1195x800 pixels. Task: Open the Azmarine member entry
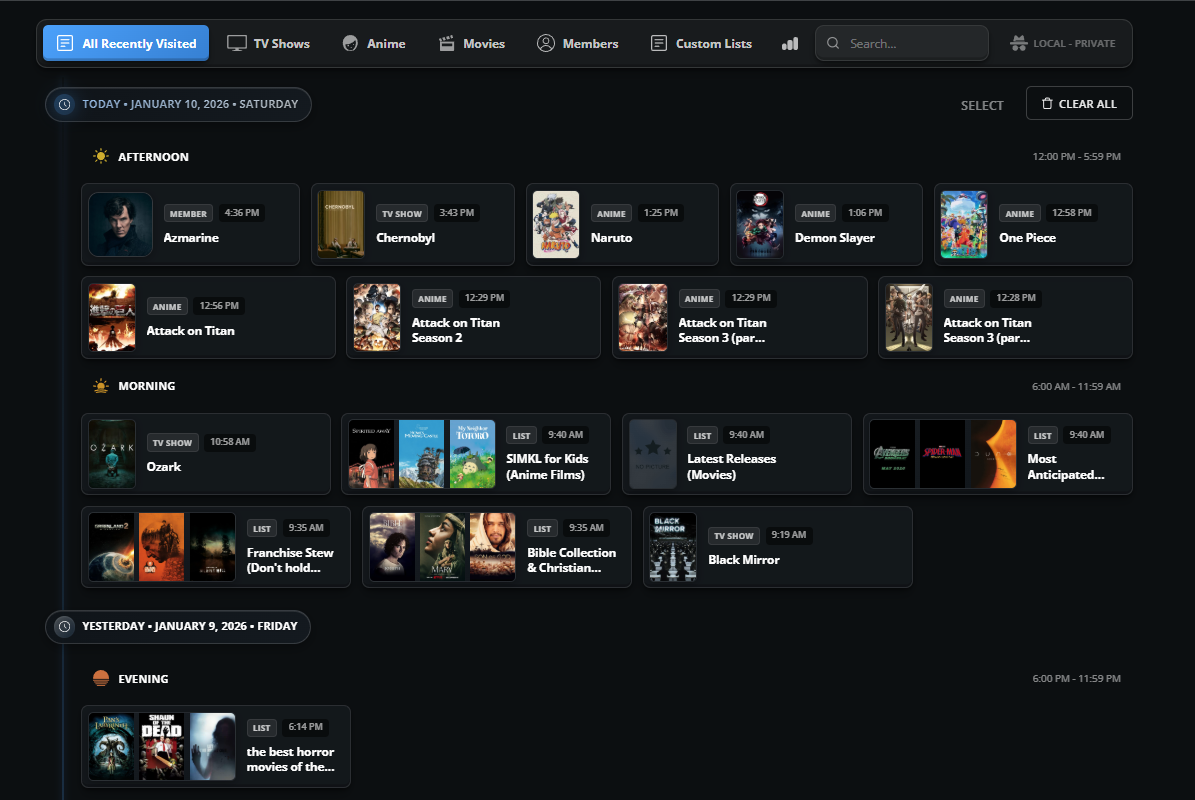coord(190,238)
